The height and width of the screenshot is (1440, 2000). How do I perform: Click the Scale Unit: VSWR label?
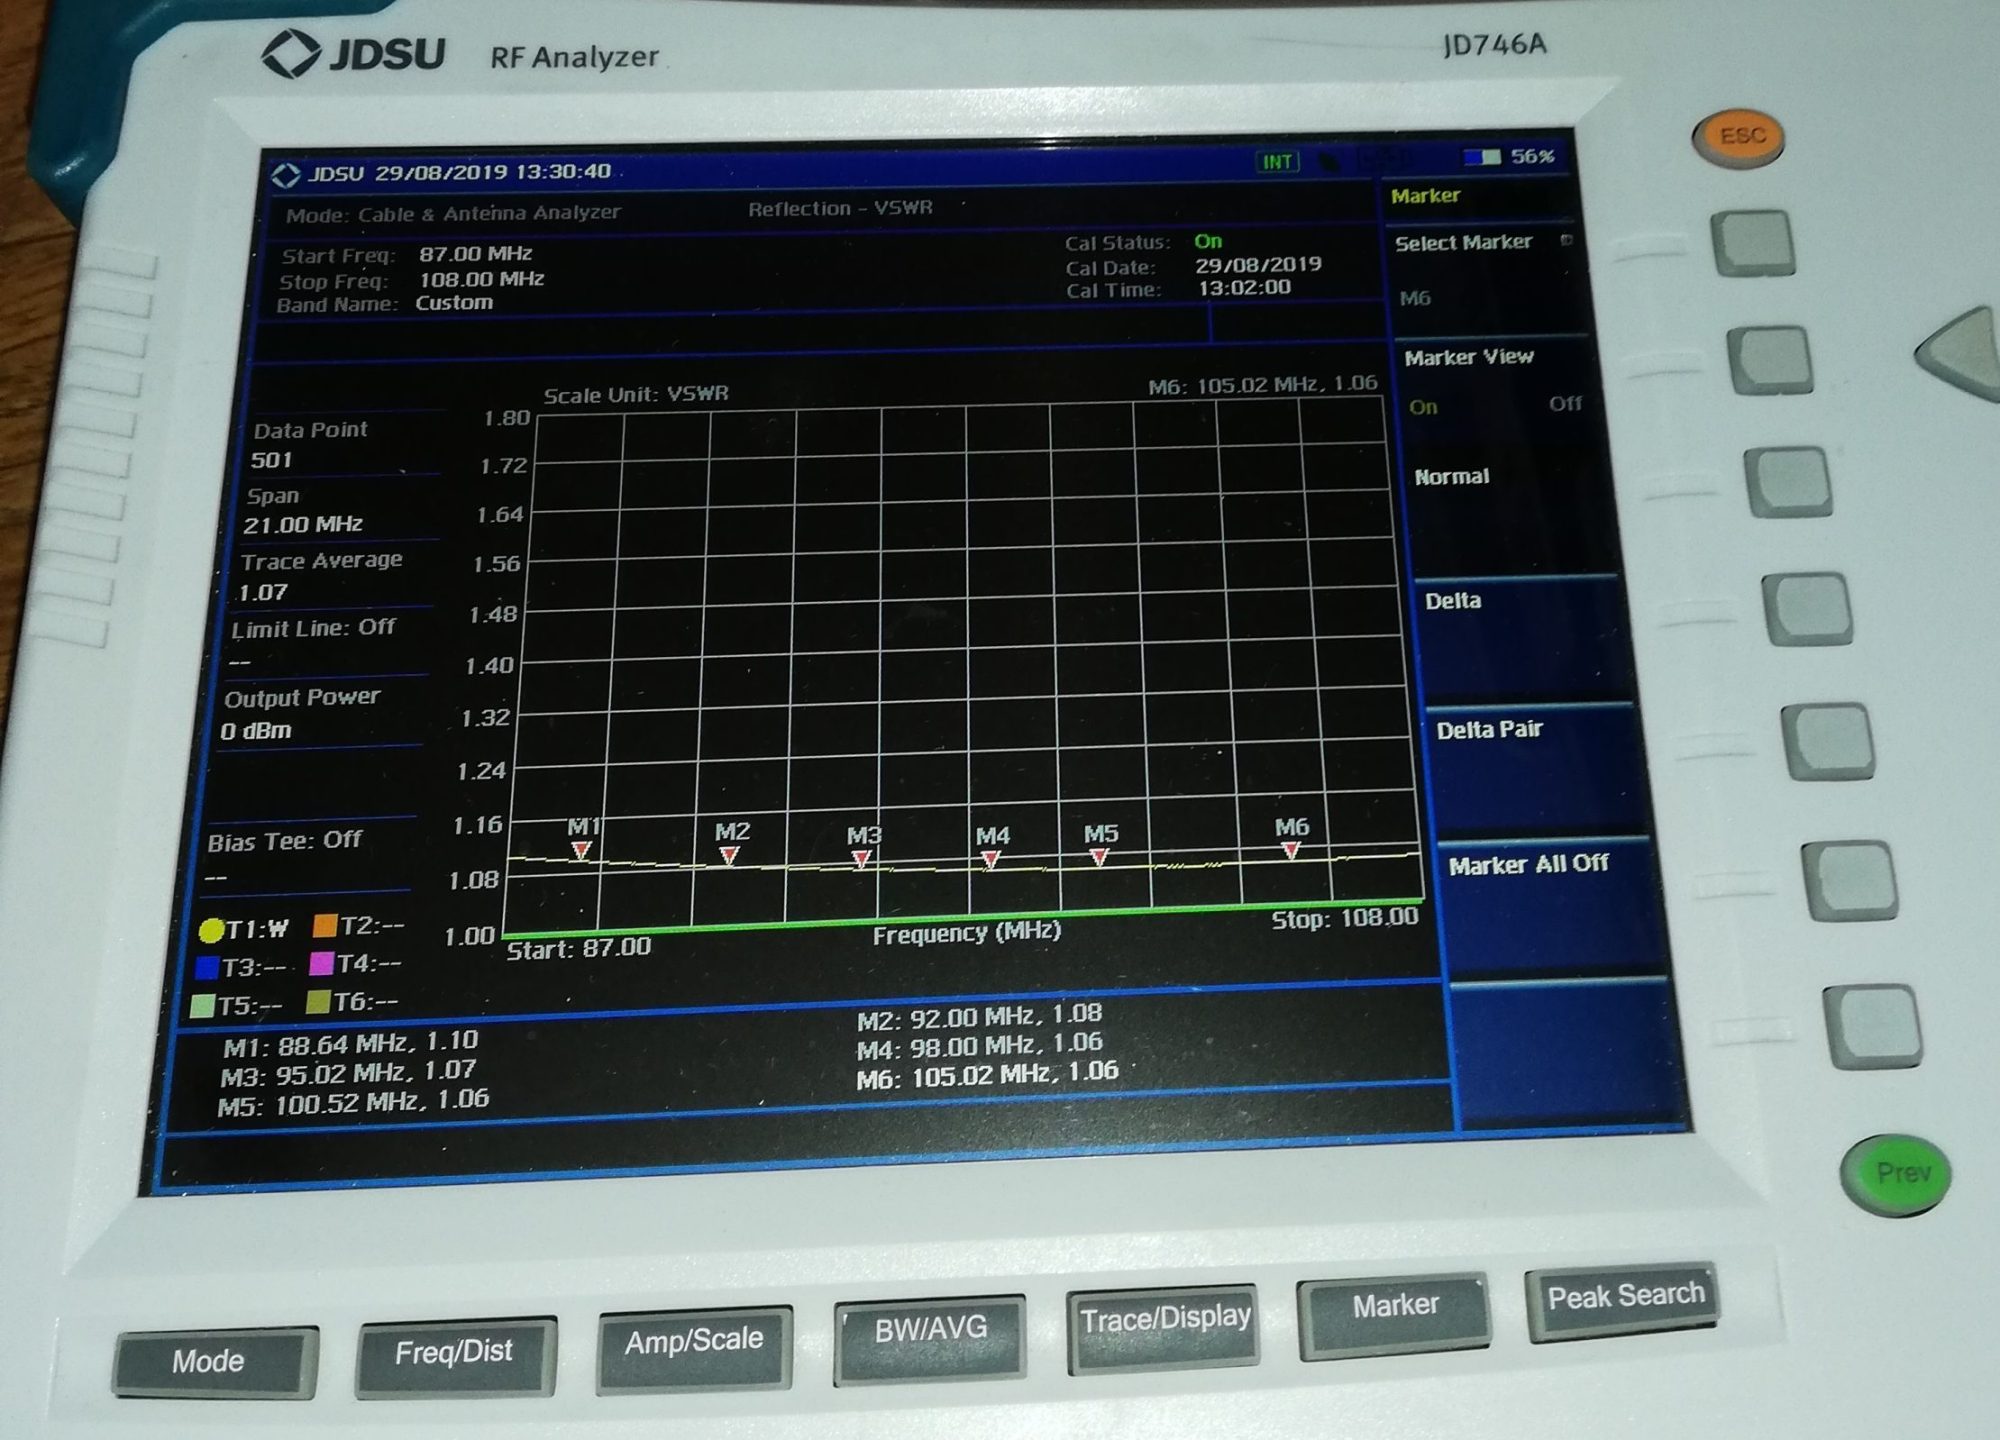pyautogui.click(x=636, y=394)
